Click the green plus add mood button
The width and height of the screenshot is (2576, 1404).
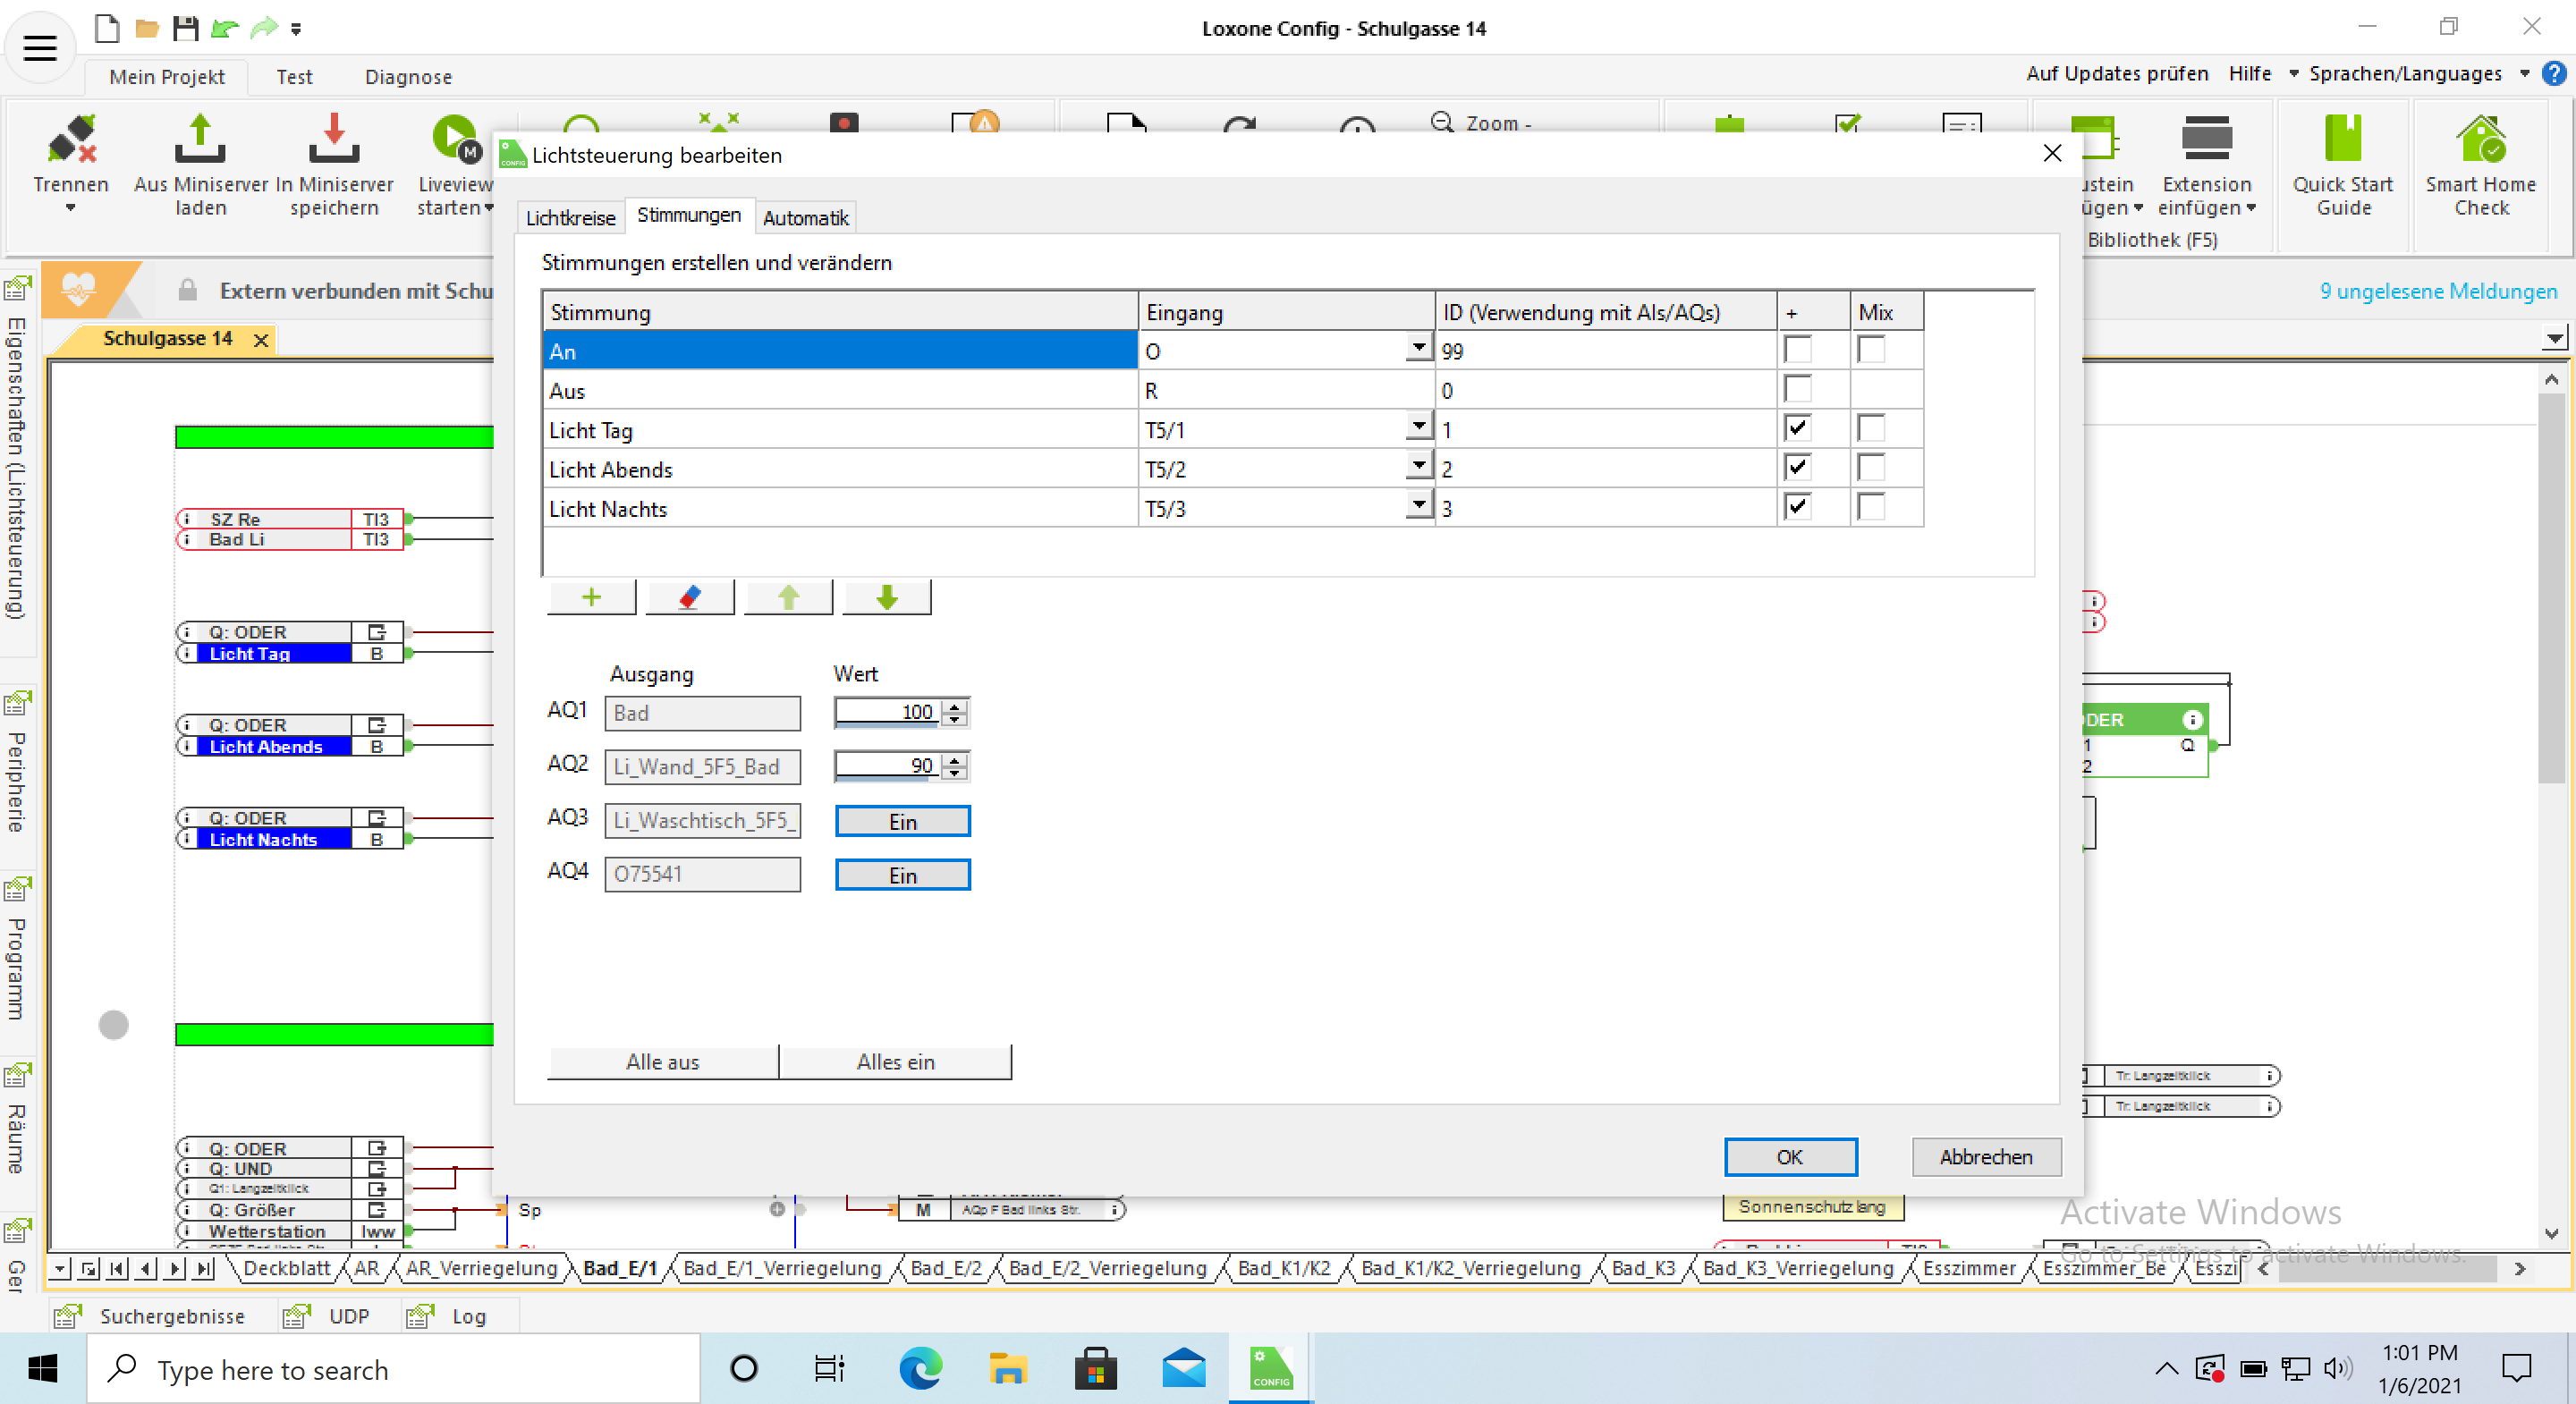[x=591, y=597]
